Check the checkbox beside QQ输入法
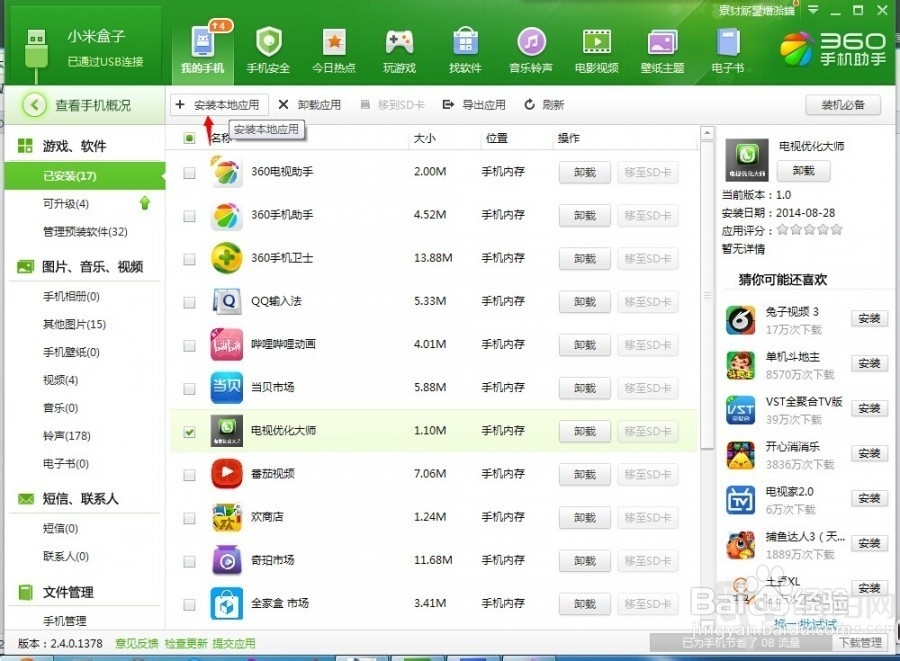900x661 pixels. click(x=188, y=301)
